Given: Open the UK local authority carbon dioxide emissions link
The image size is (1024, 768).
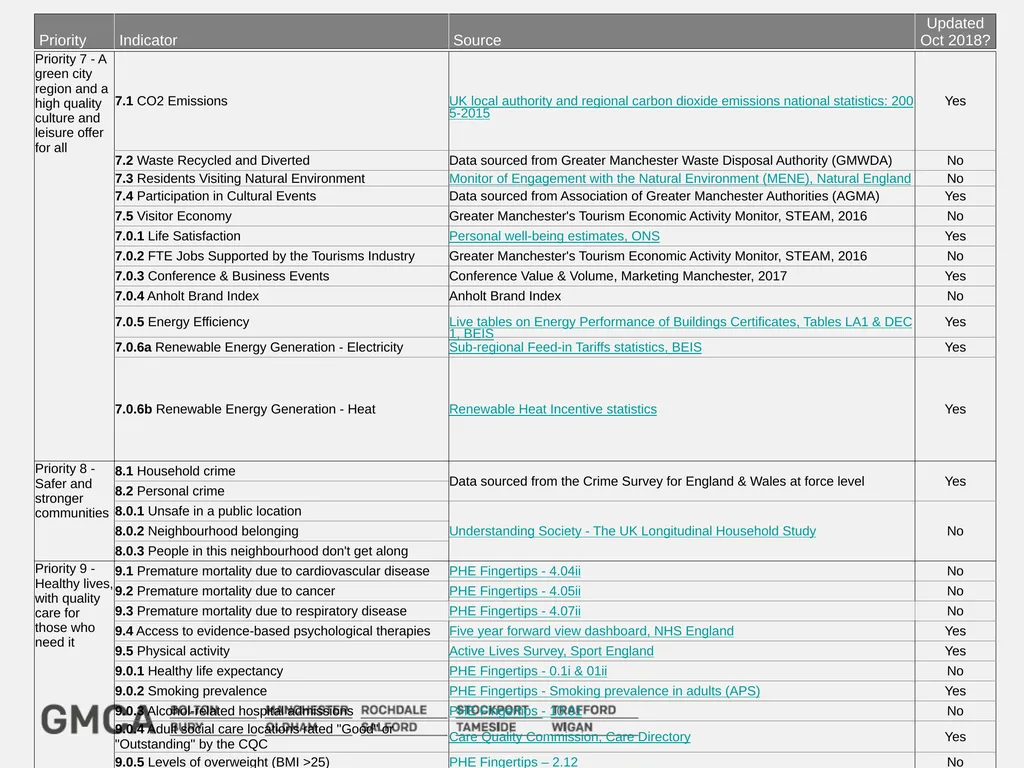Looking at the screenshot, I should (680, 106).
